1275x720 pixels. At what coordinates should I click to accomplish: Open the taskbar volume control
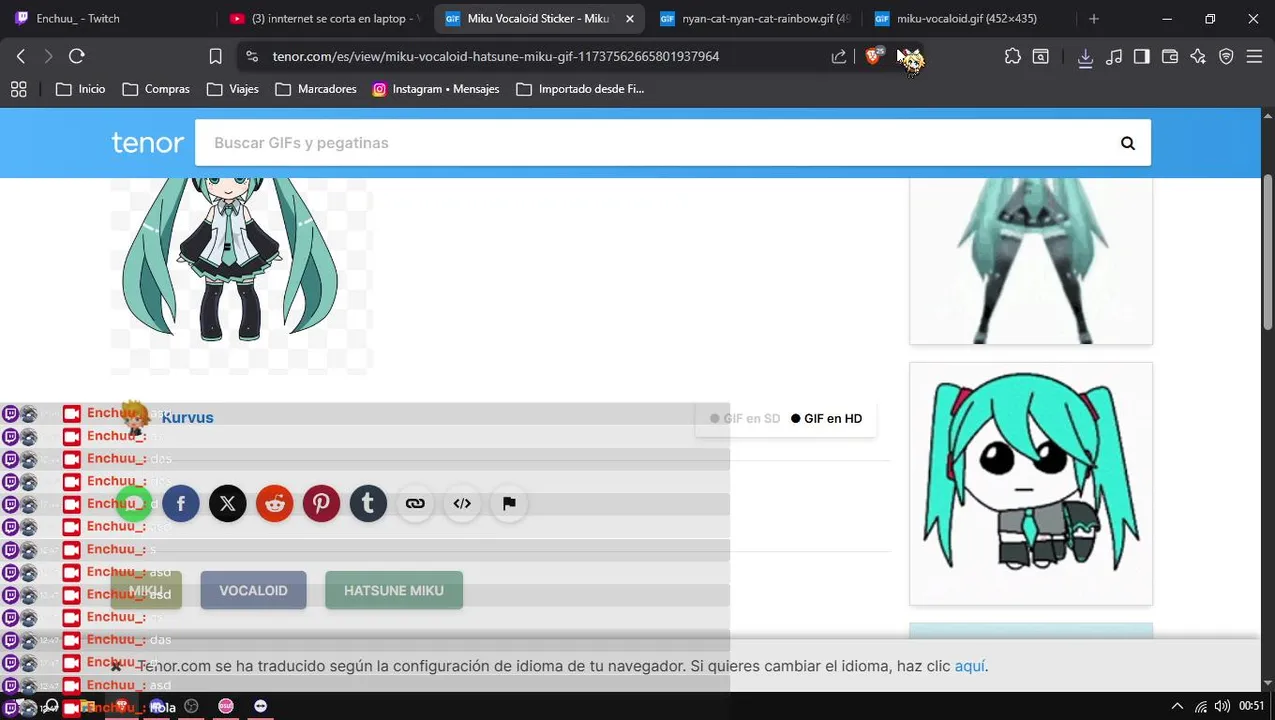pyautogui.click(x=1222, y=706)
